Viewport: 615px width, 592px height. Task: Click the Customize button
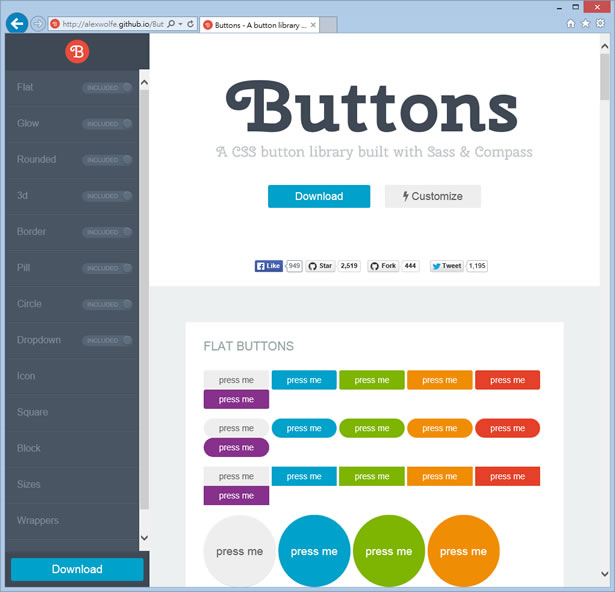tap(432, 196)
